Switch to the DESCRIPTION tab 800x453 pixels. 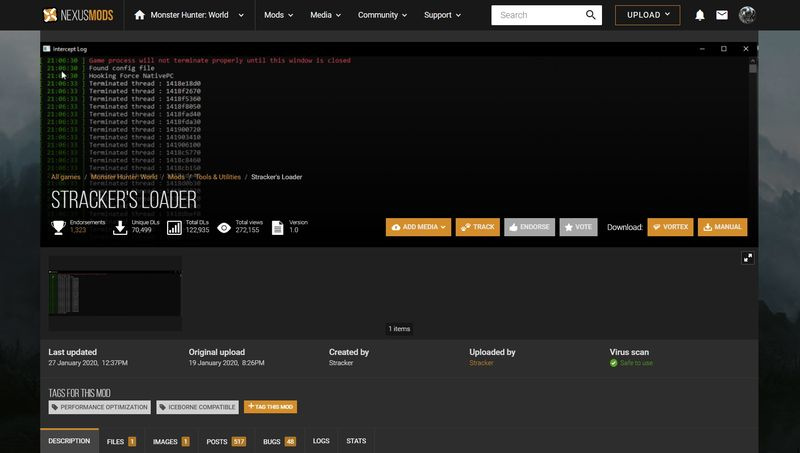pos(69,441)
